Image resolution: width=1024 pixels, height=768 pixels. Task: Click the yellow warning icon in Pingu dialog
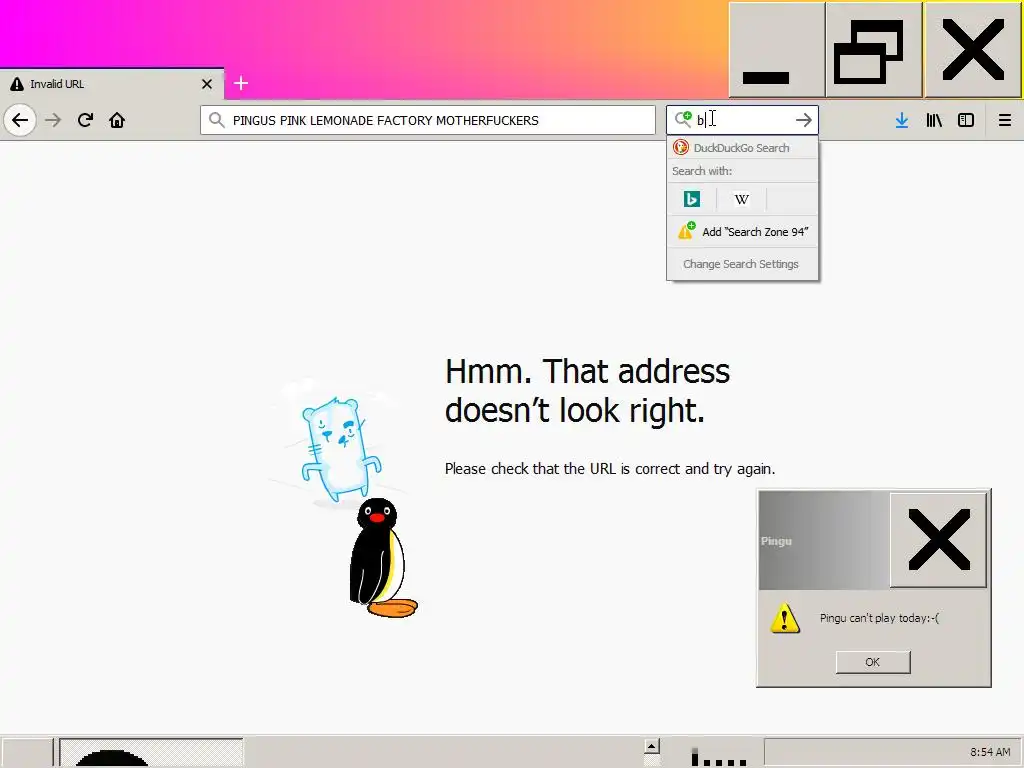point(785,618)
